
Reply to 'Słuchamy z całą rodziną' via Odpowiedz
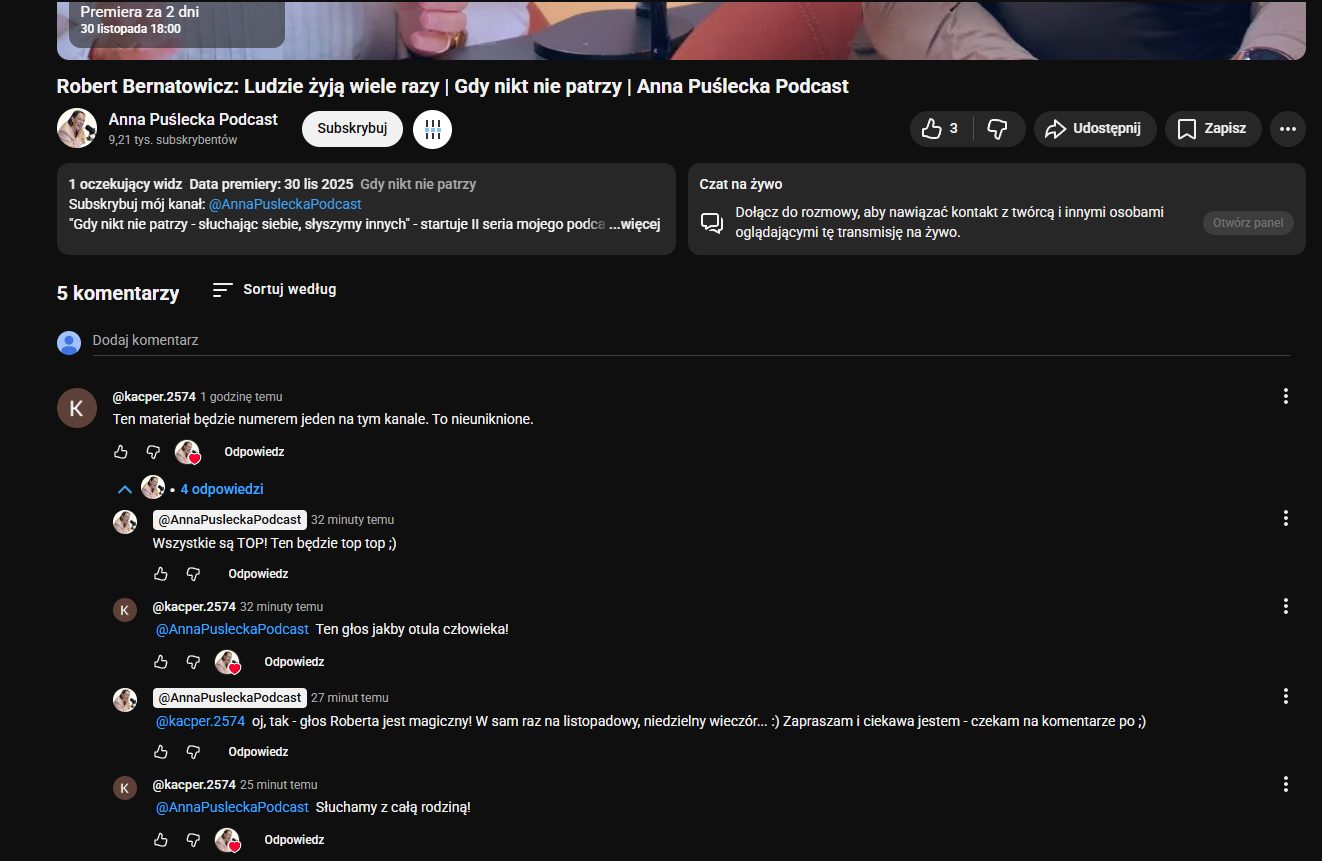point(294,840)
